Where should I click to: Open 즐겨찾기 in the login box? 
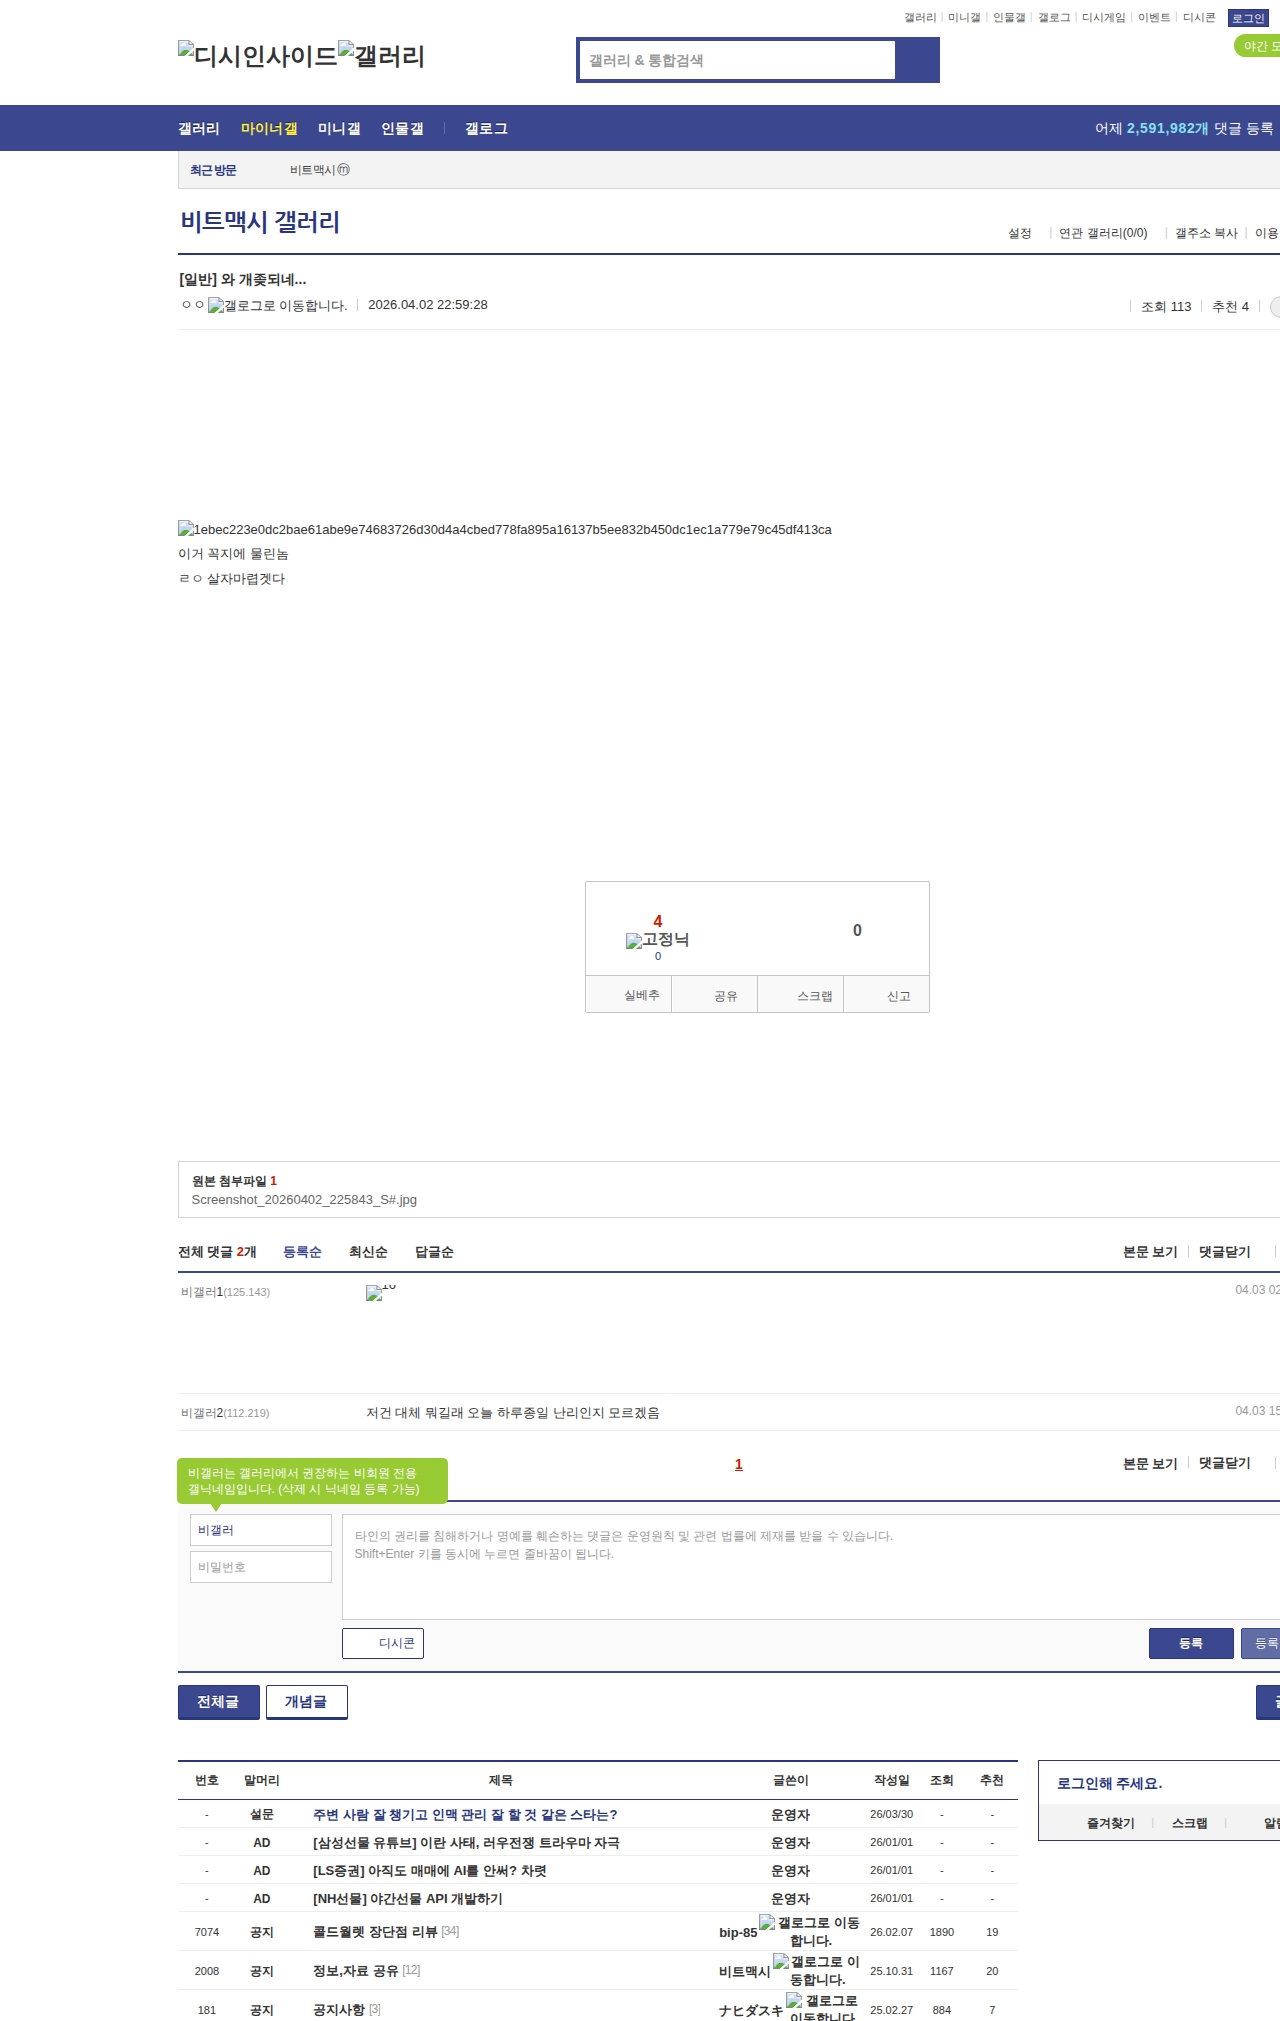[1111, 1823]
